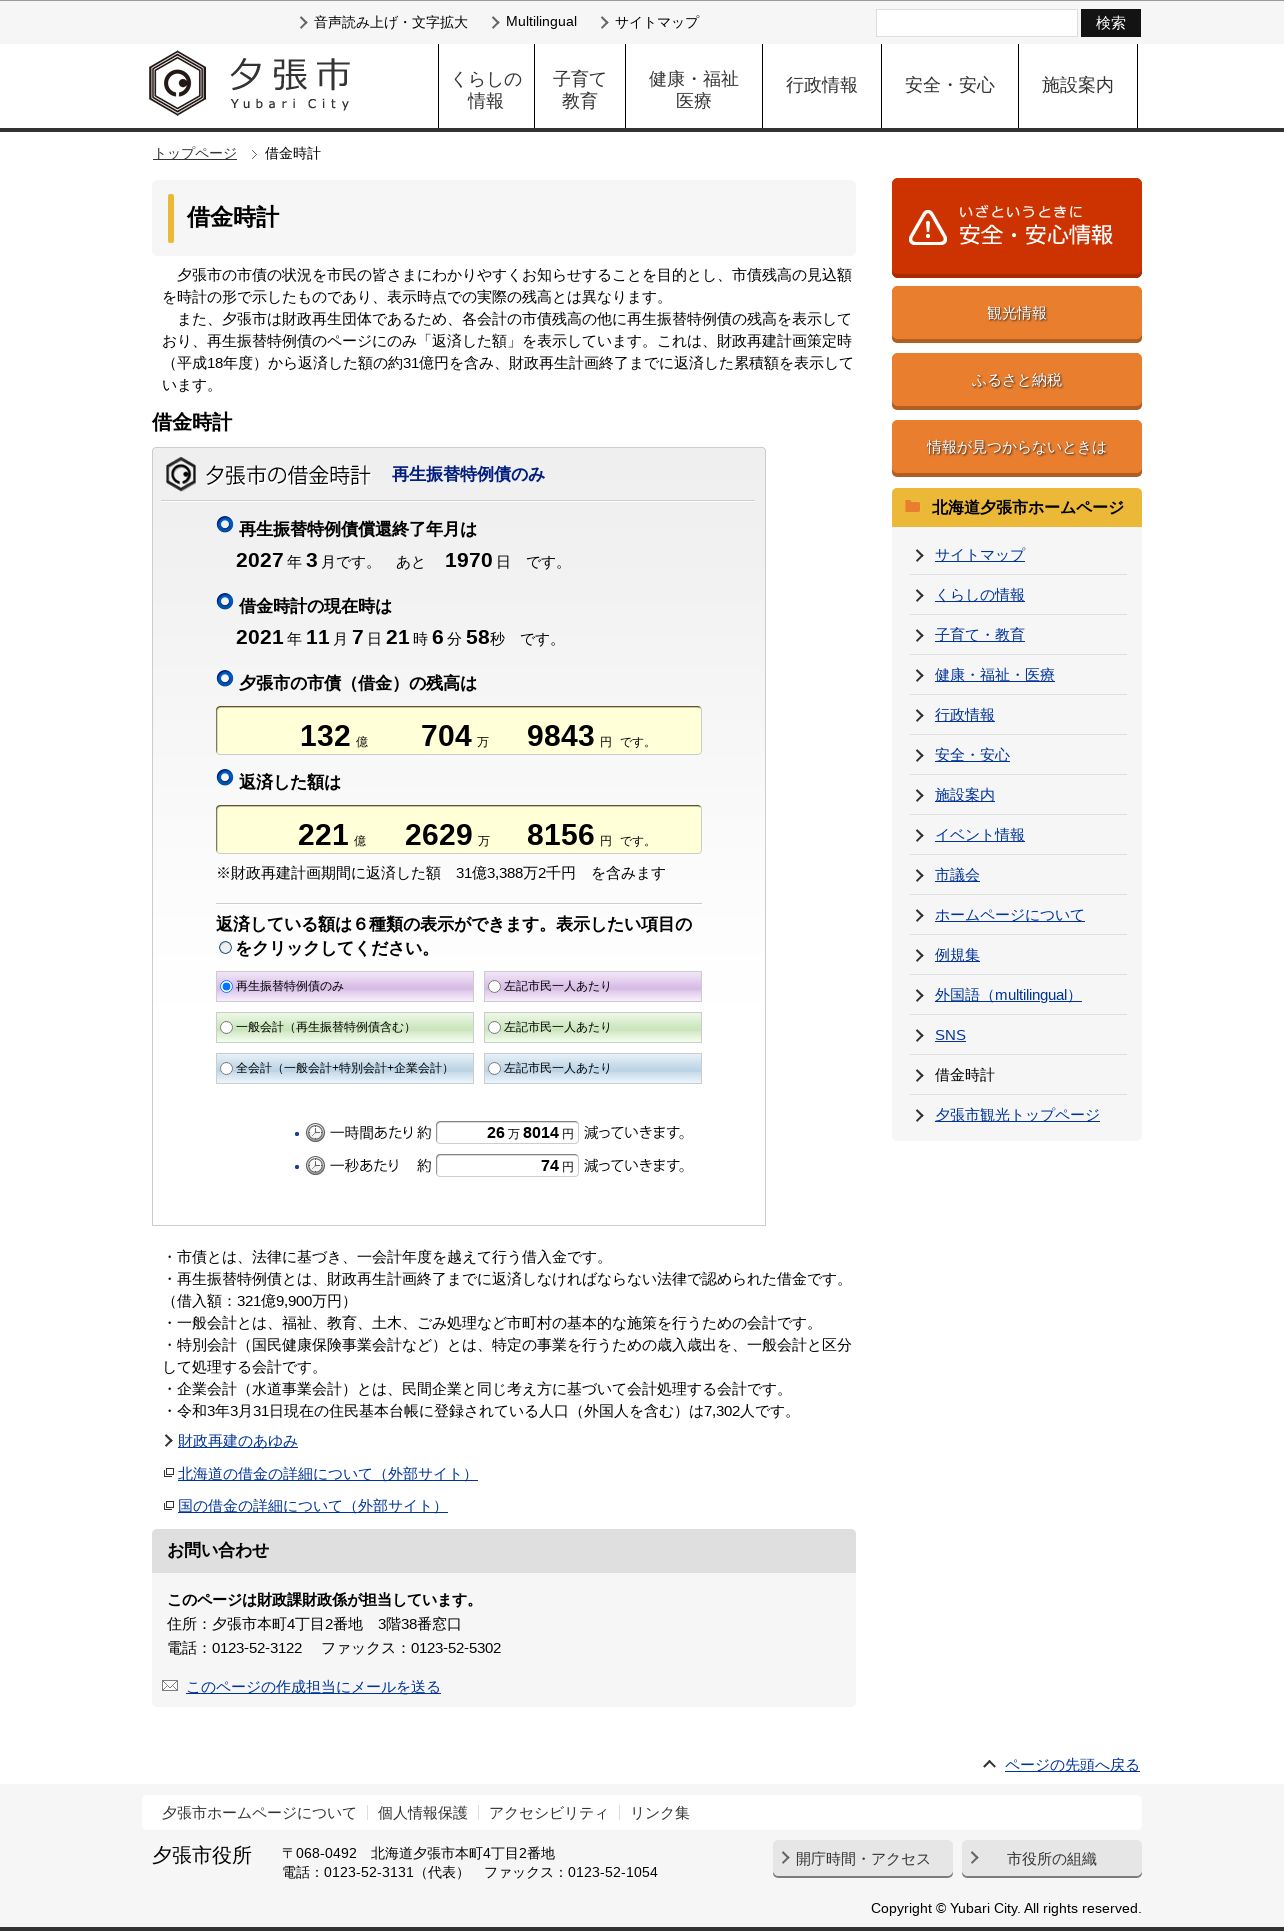Click chevron in 市役所の組織 button
The image size is (1284, 1931).
975,1858
